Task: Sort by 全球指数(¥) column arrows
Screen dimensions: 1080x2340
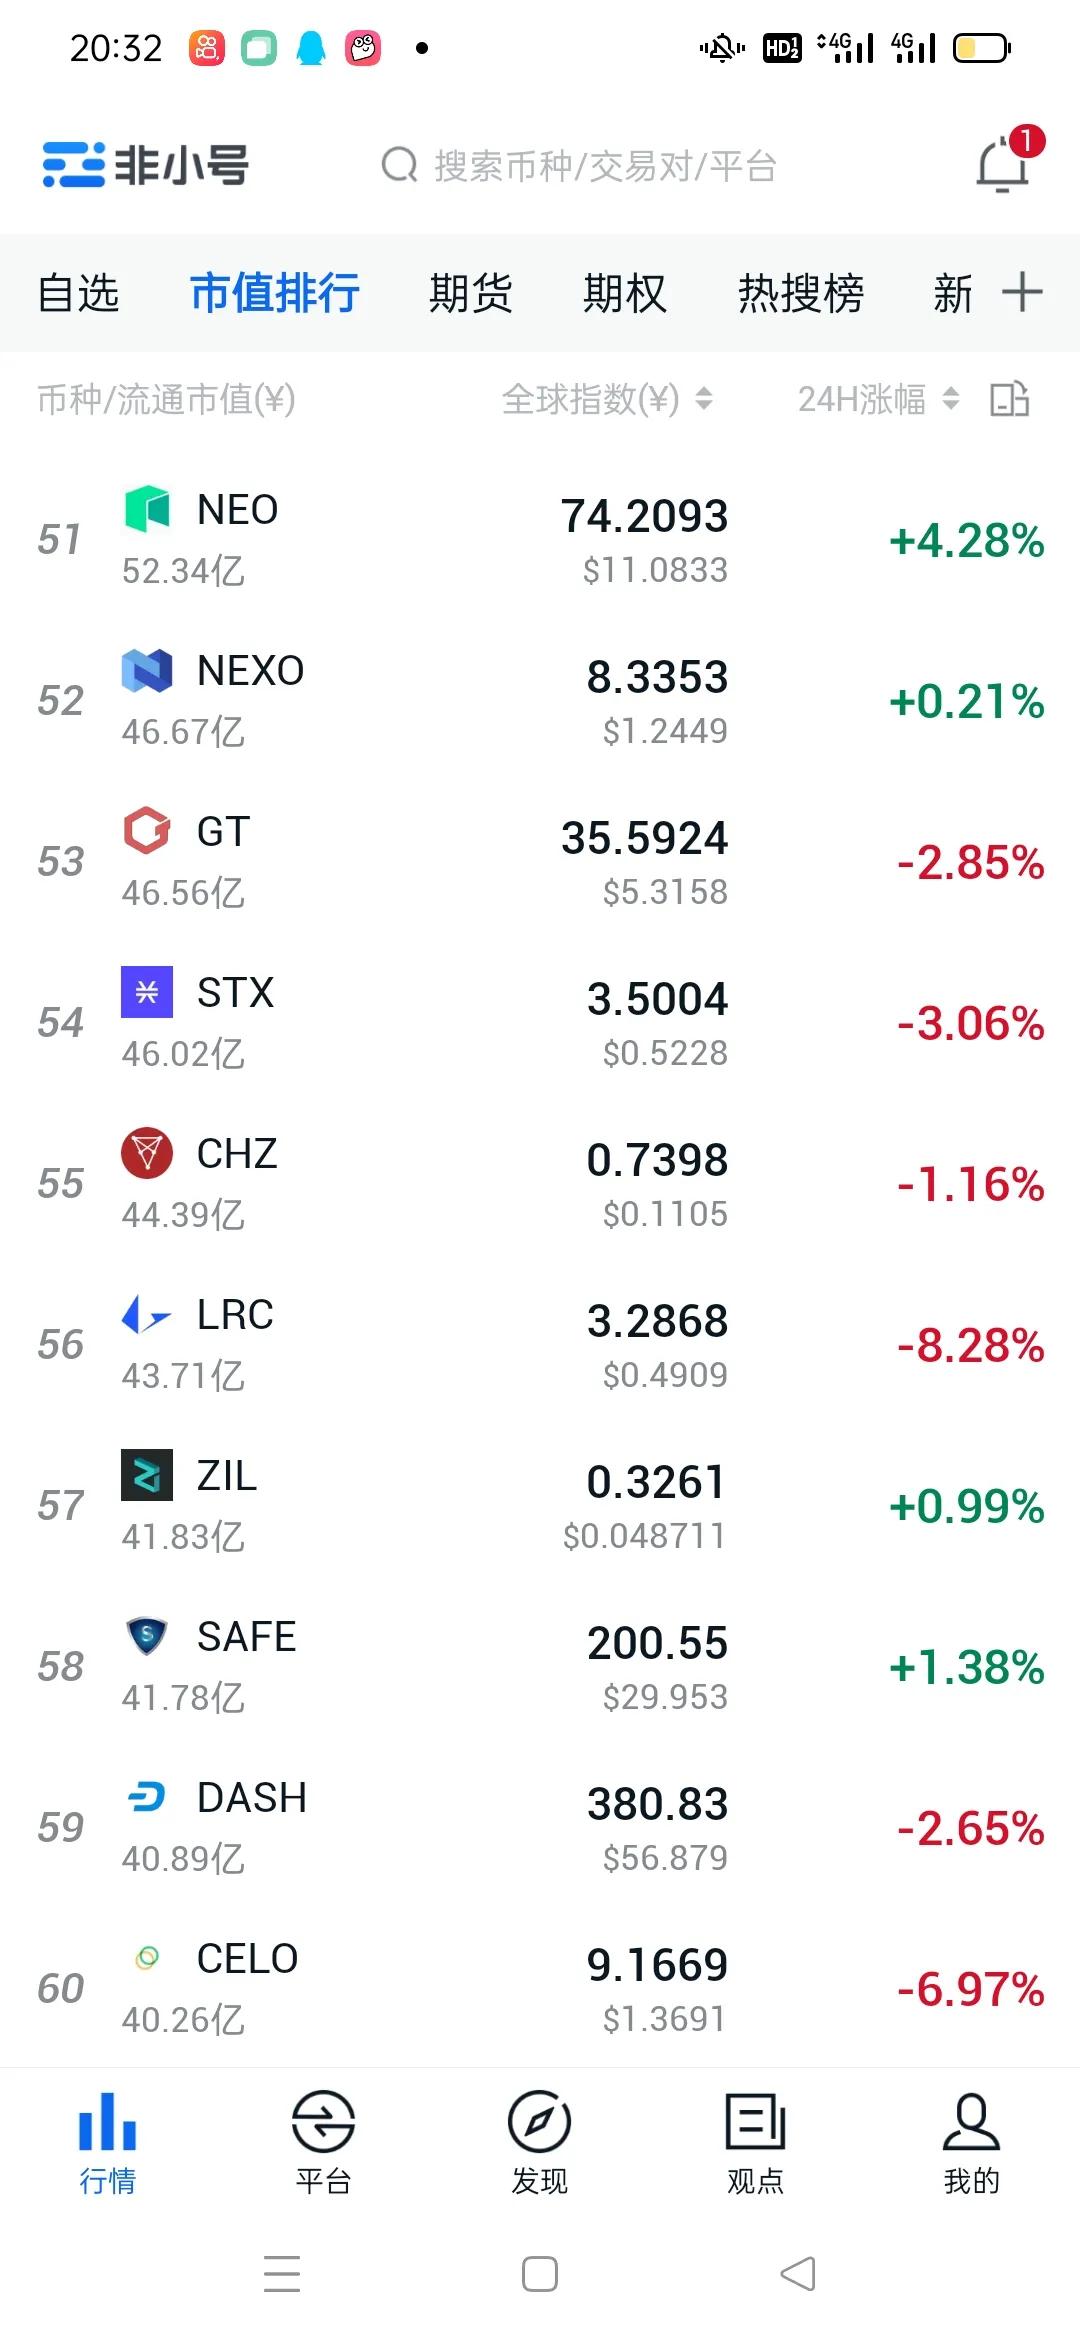Action: [x=704, y=399]
